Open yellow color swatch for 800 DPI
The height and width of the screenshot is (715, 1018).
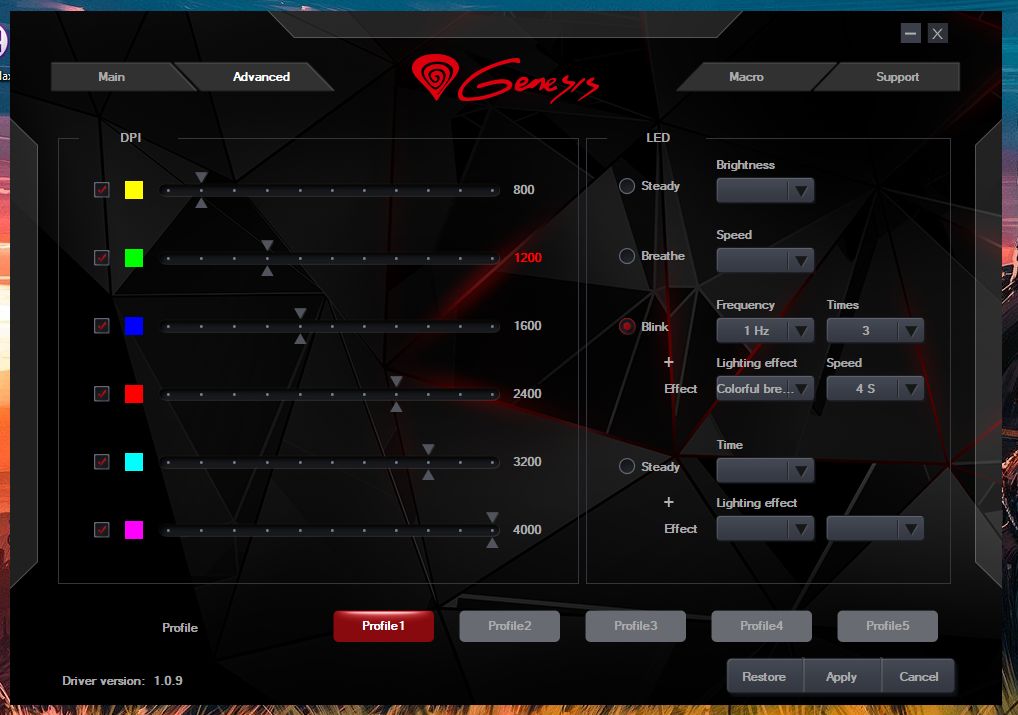[134, 190]
